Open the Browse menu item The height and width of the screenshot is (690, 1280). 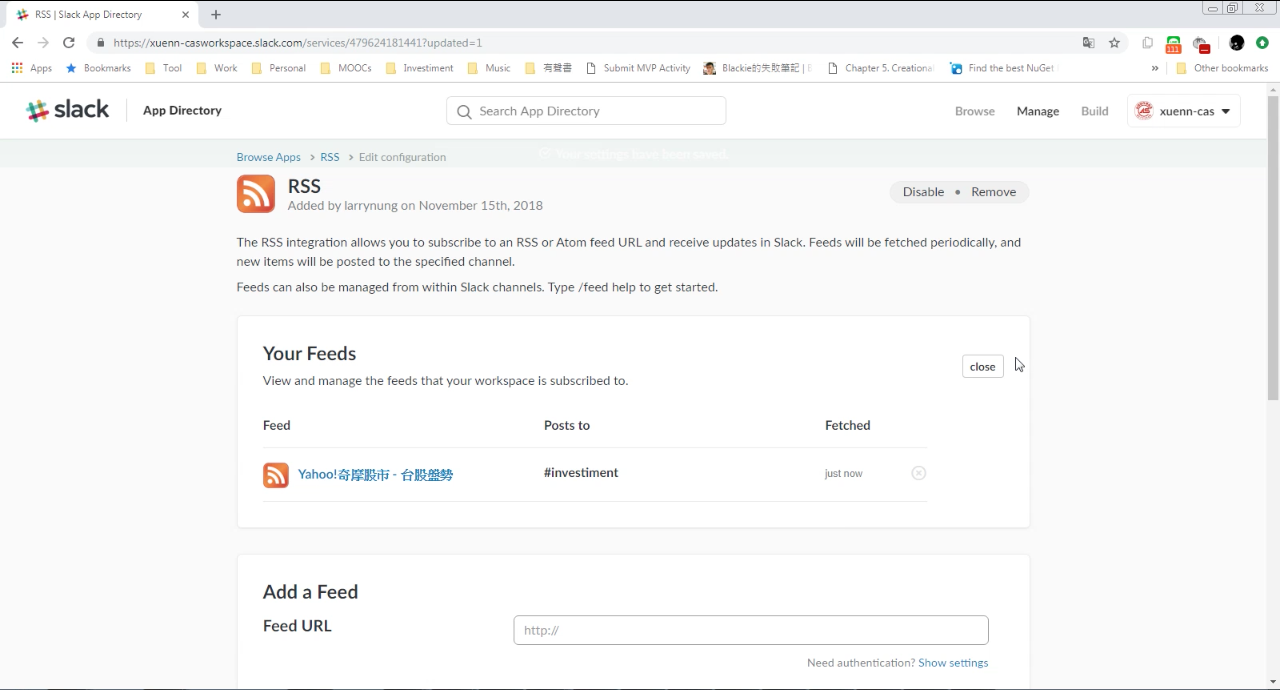[x=975, y=111]
